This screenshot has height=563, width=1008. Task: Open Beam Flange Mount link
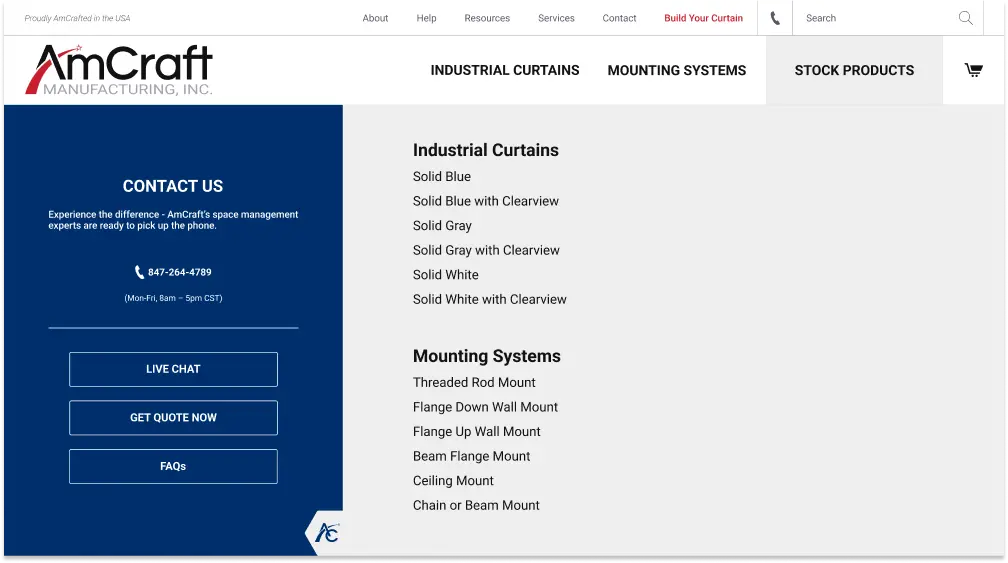click(x=471, y=456)
